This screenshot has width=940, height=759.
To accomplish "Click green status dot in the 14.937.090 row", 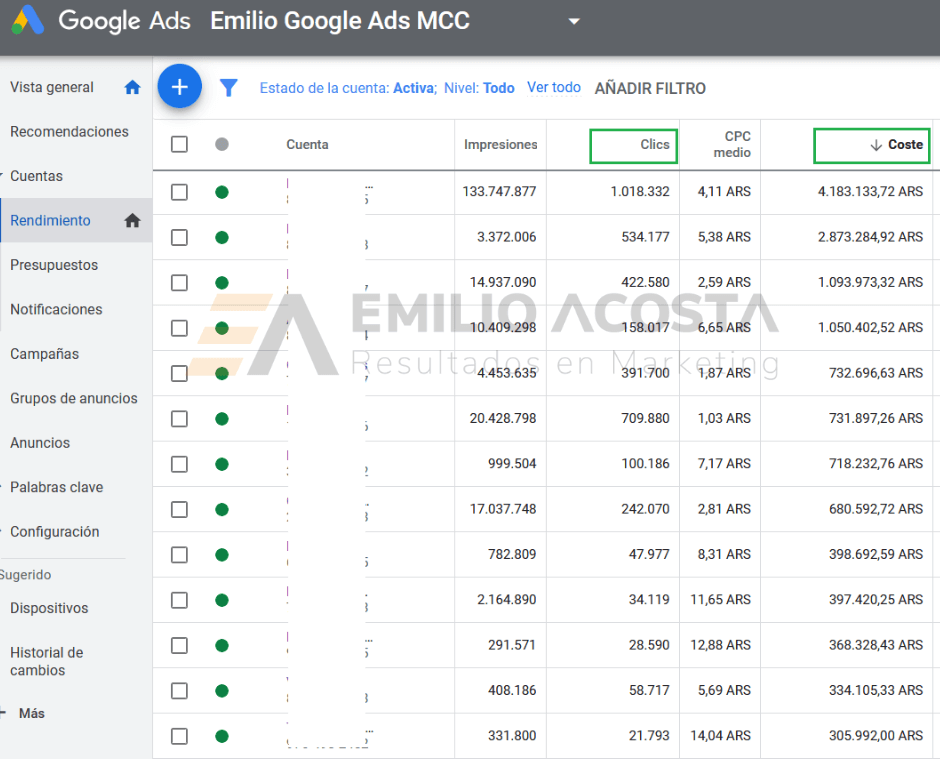I will click(222, 282).
